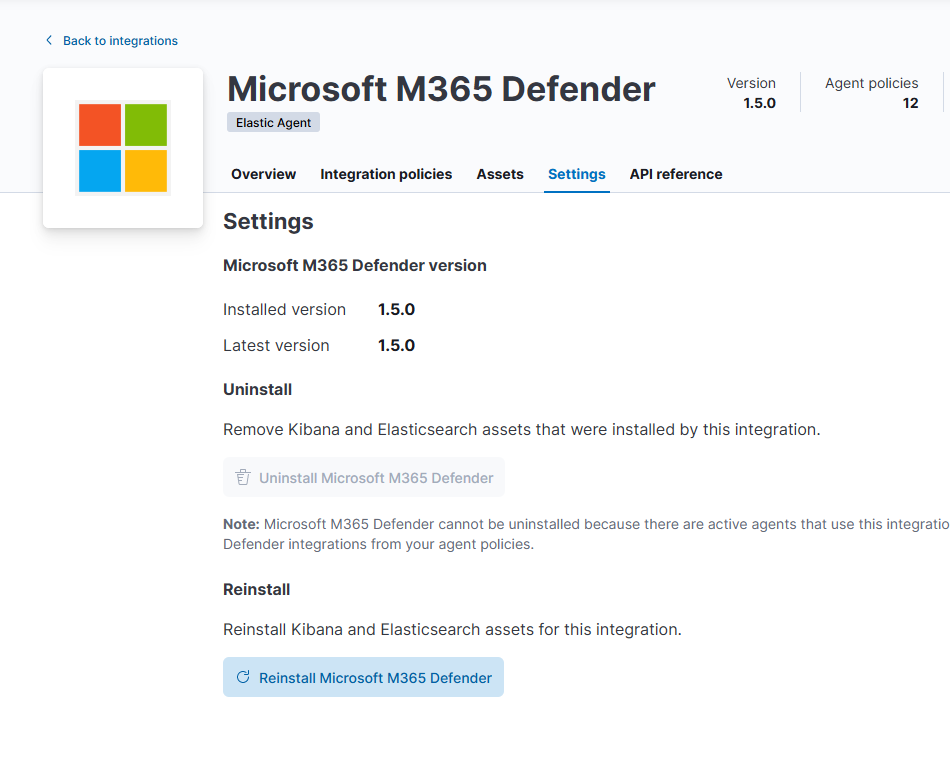The image size is (950, 780).
Task: Click the header Version value 1.5.0
Action: 759,103
